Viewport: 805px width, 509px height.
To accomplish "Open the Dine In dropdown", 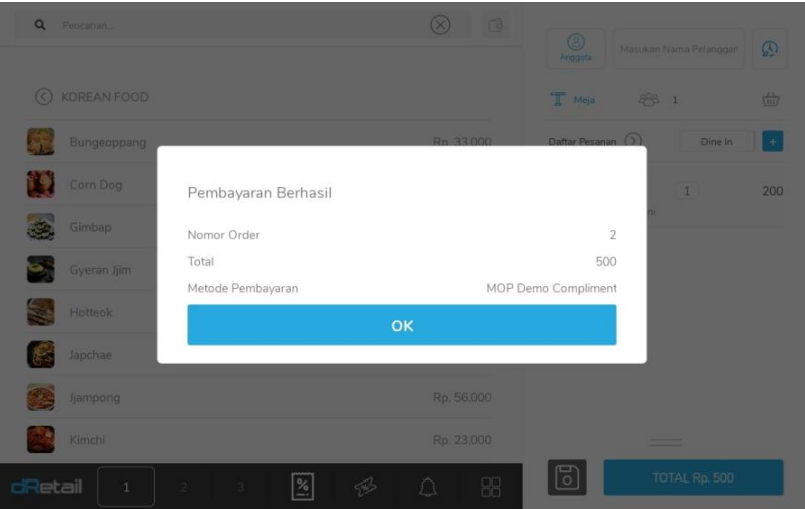I will click(x=717, y=141).
